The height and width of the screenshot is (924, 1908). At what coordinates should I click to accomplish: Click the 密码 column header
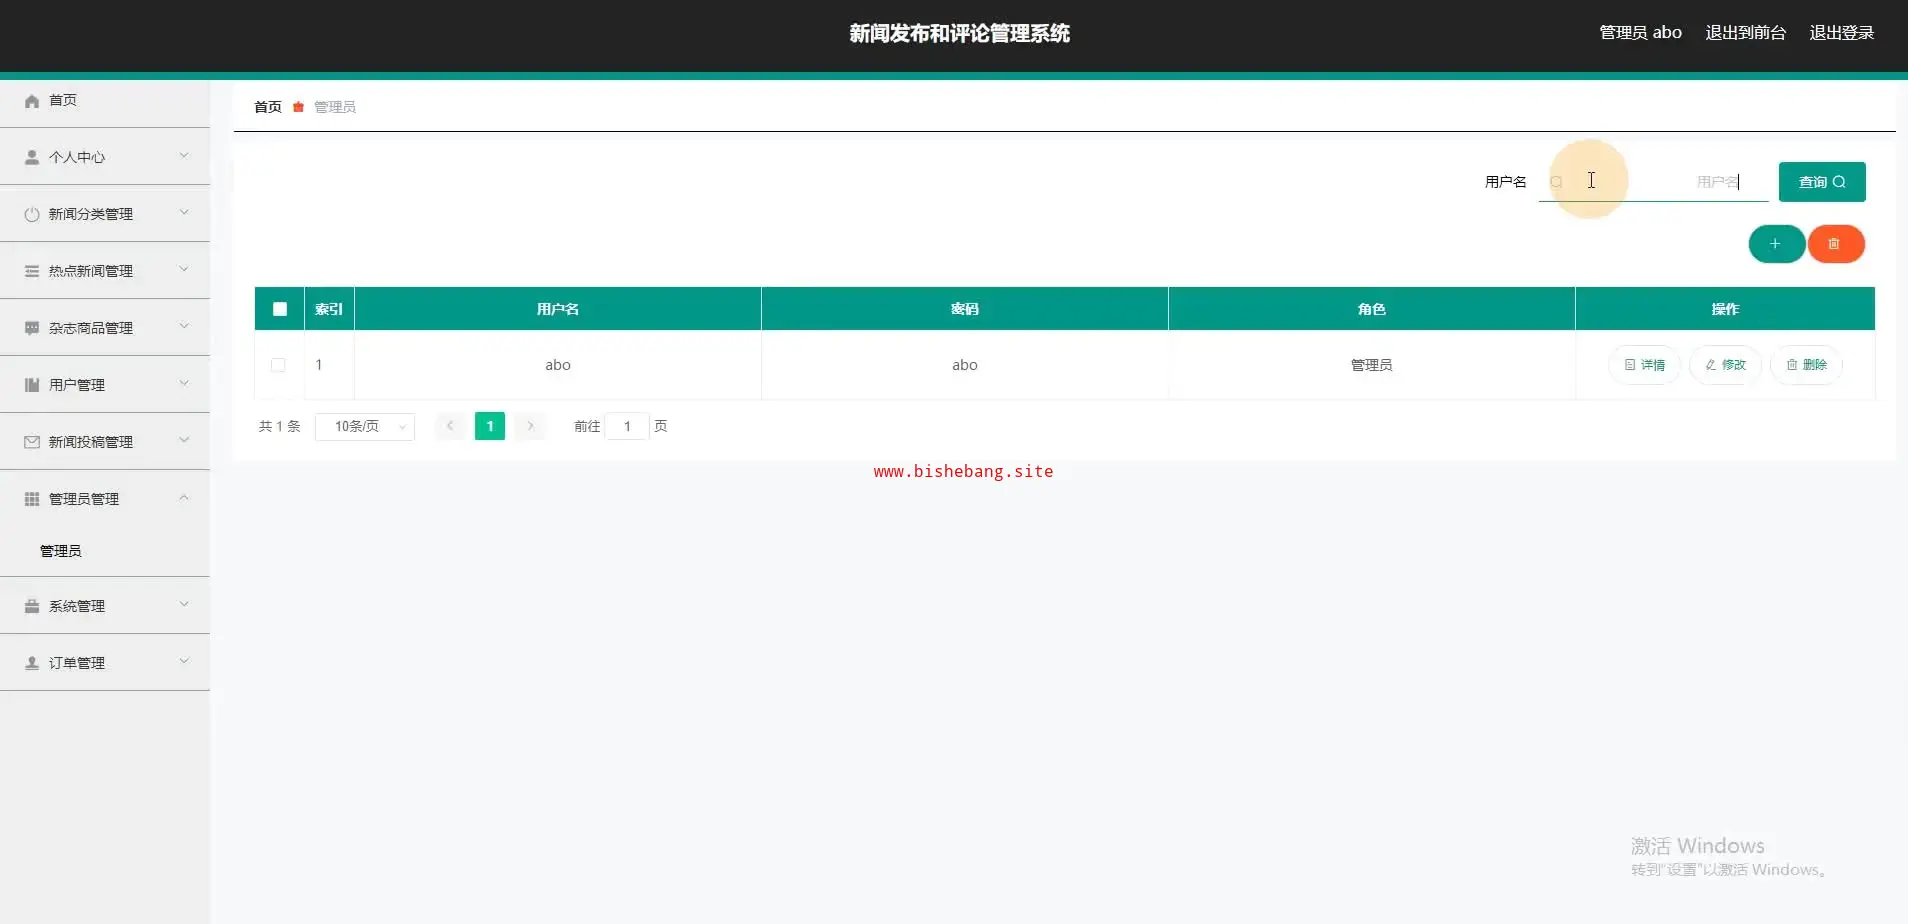(x=965, y=309)
